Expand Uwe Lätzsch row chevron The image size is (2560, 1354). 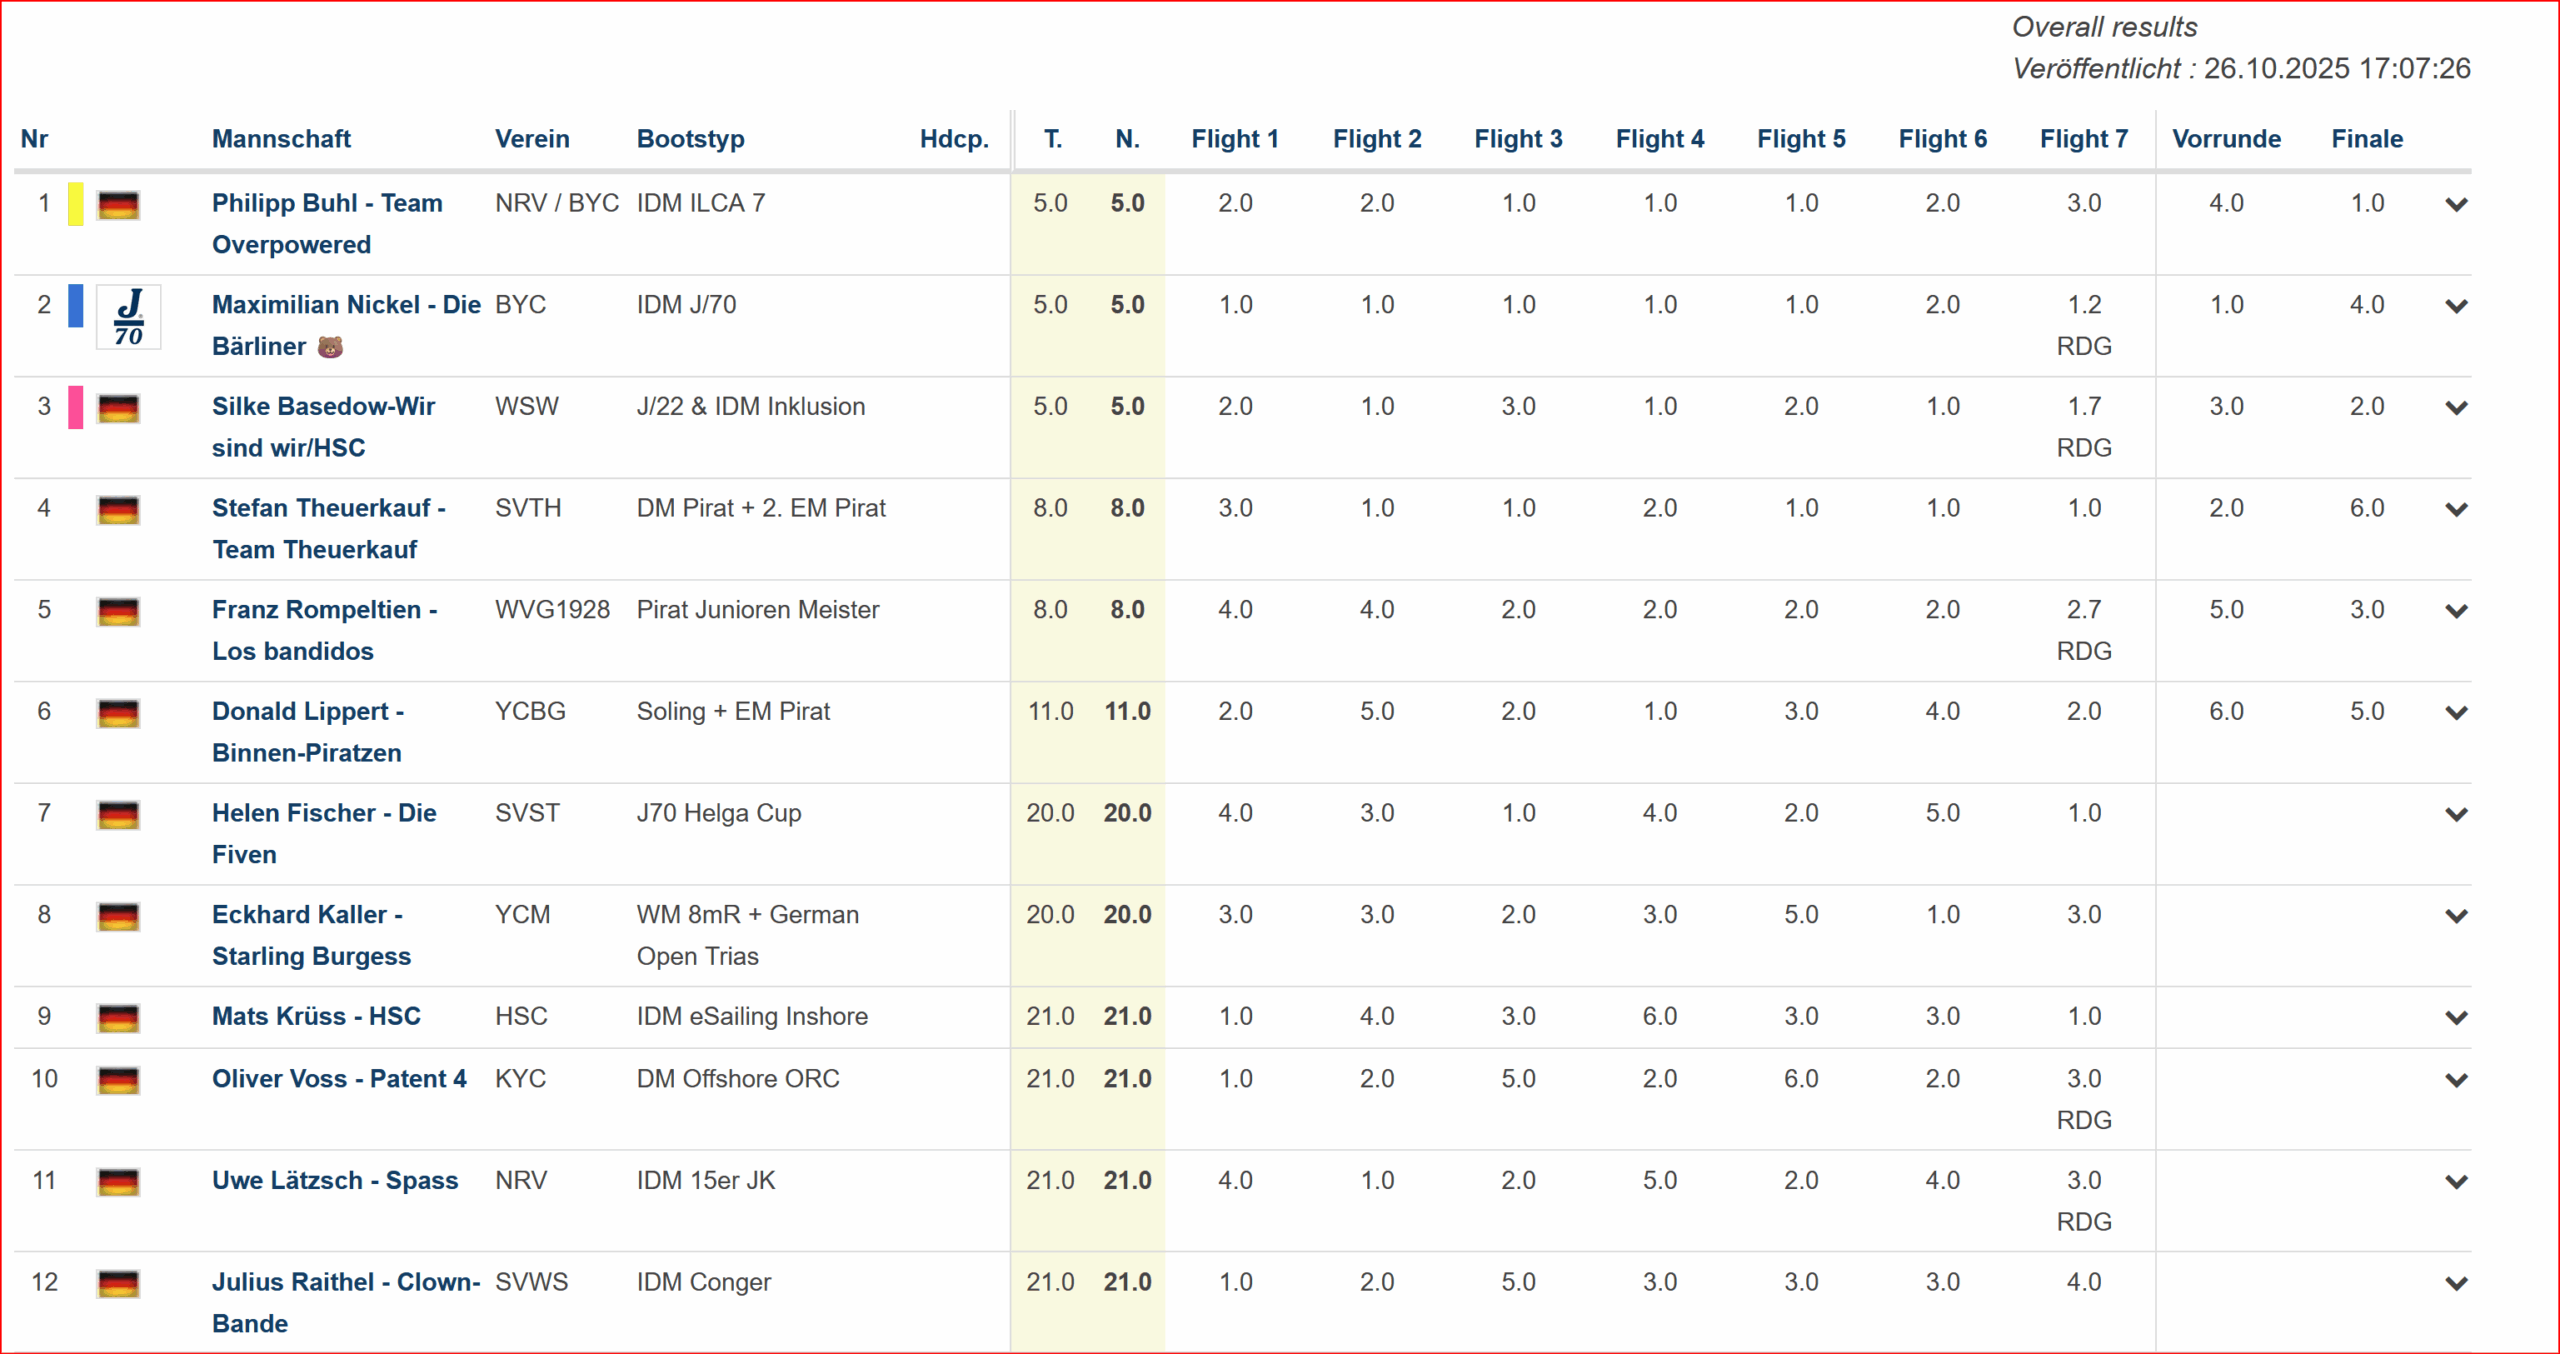2456,1182
